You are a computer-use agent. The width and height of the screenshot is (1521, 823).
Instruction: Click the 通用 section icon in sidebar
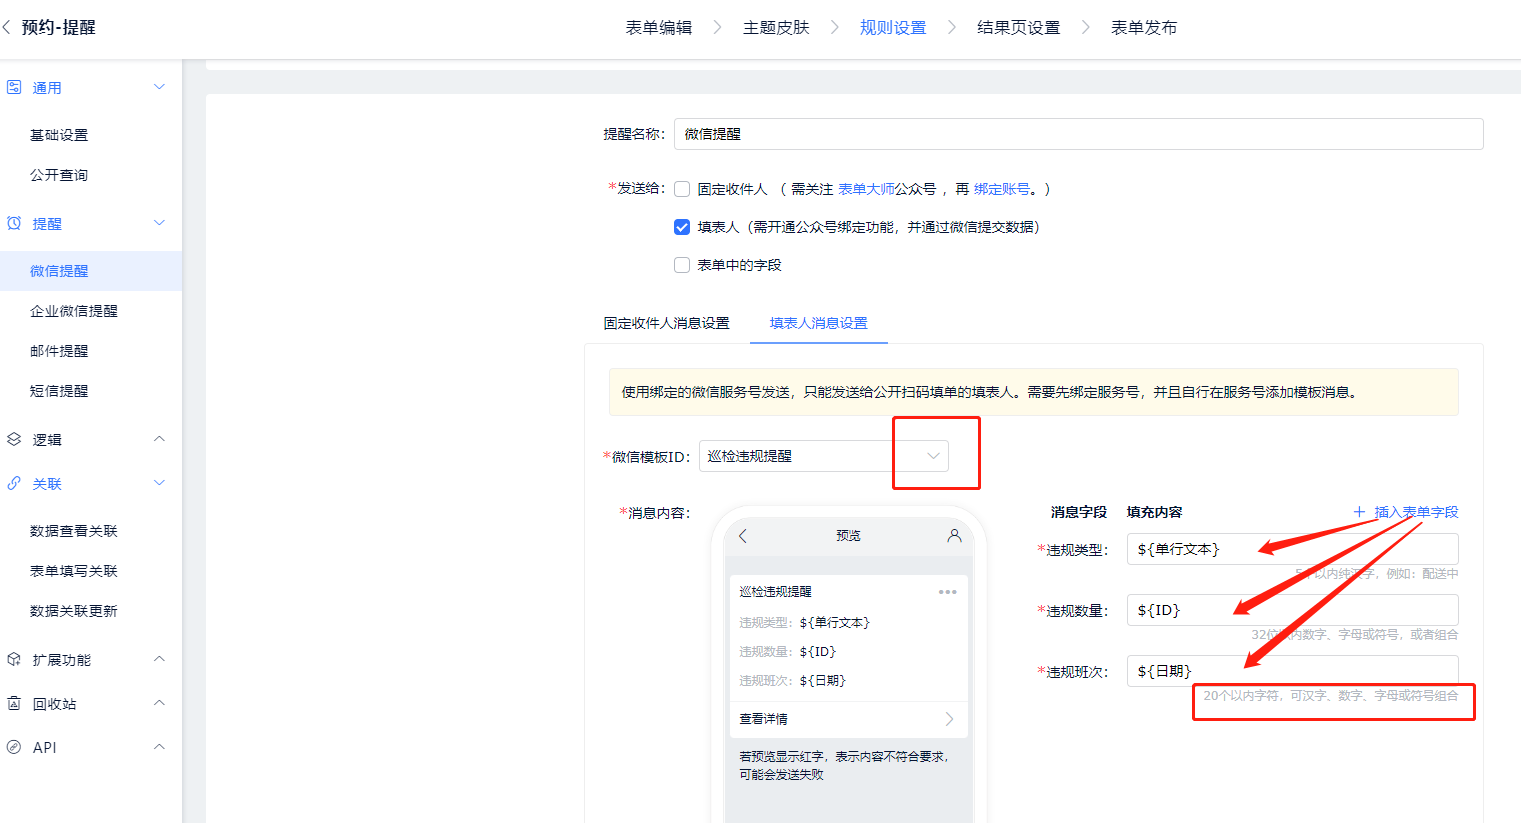click(x=14, y=88)
